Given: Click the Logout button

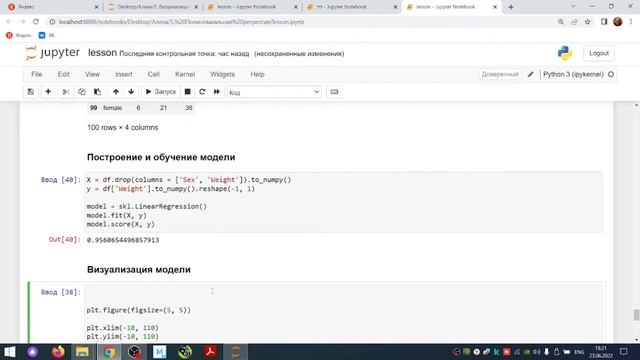Looking at the screenshot, I should (599, 53).
